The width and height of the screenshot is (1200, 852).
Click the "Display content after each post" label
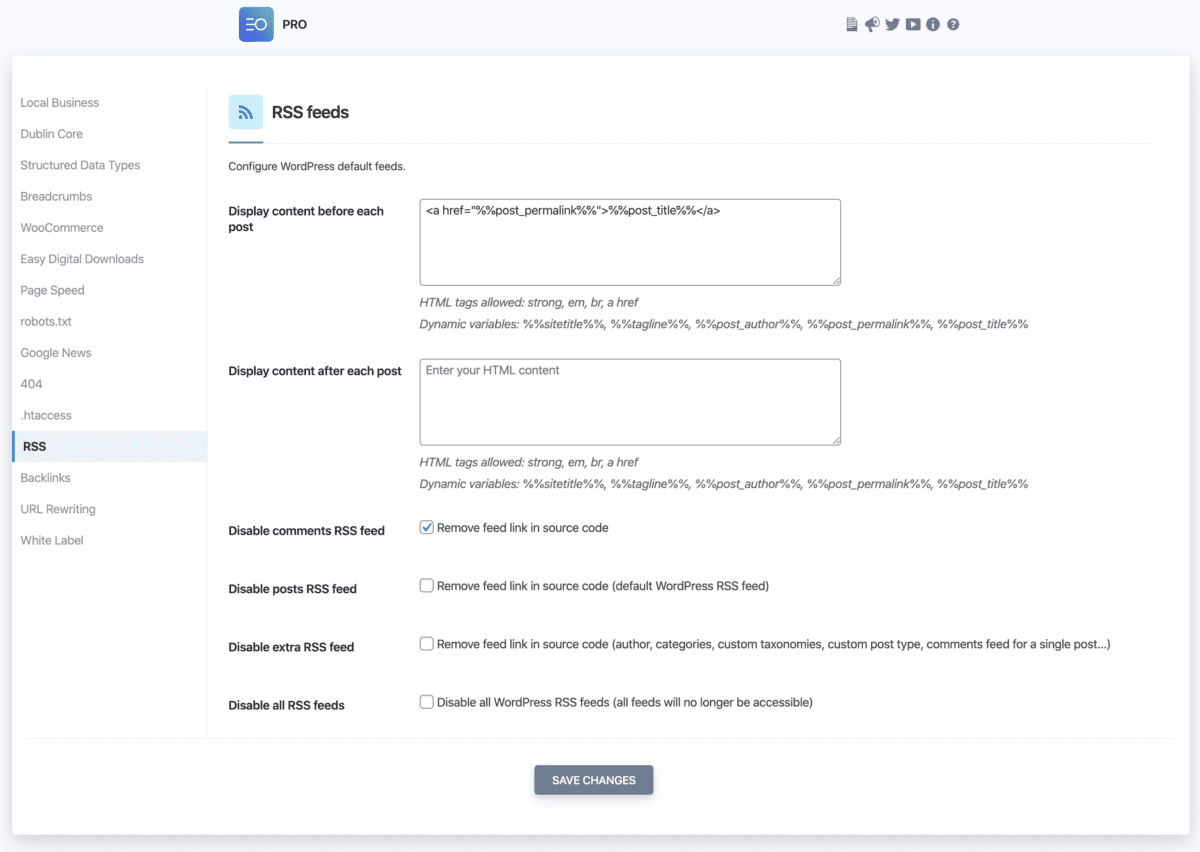coord(315,371)
